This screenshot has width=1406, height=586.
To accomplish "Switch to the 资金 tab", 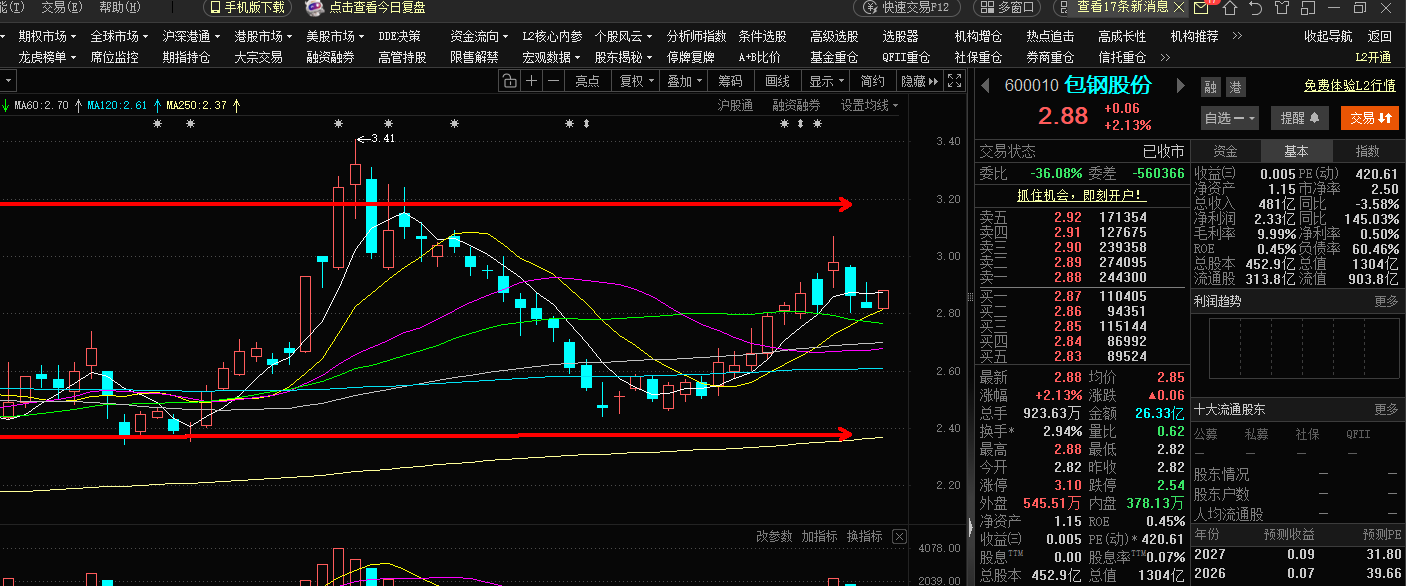I will 1225,152.
